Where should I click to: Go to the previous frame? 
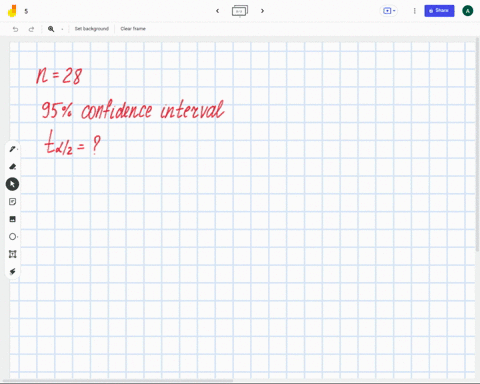coord(218,11)
